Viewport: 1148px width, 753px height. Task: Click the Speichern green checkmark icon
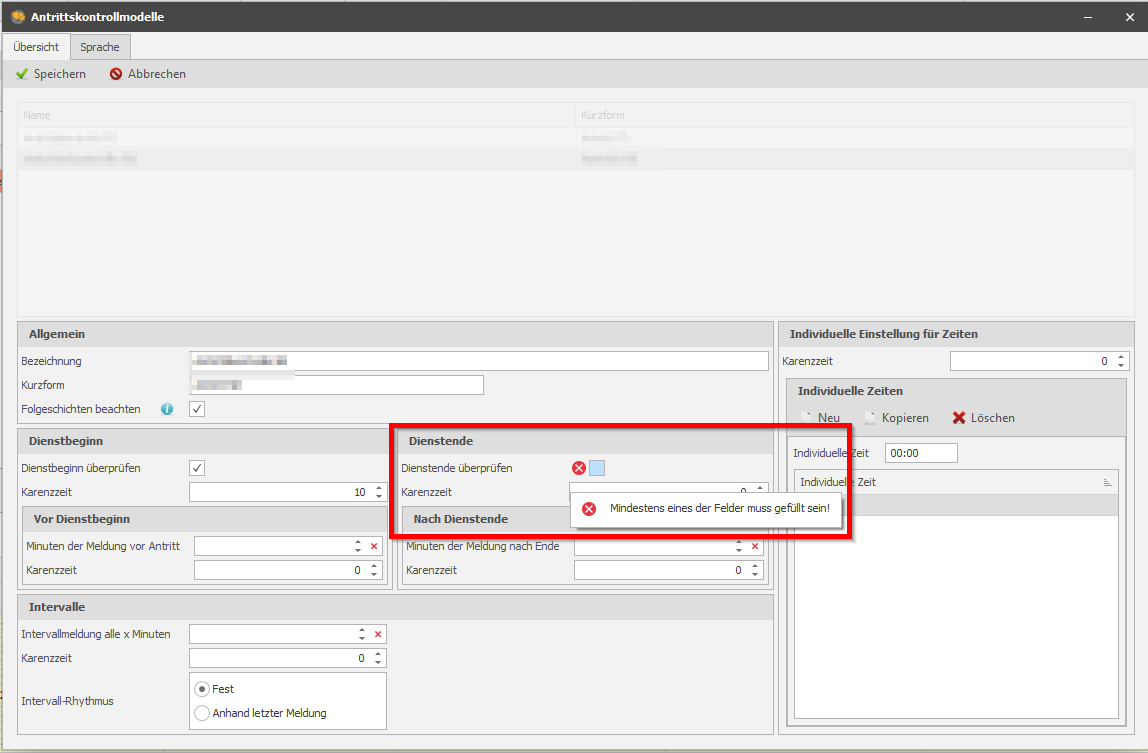coord(22,74)
